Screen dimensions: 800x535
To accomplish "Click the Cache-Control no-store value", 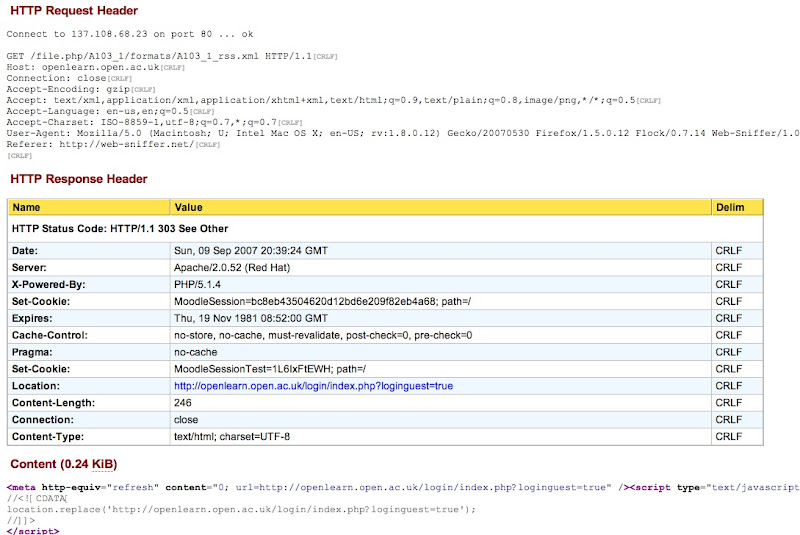I will [323, 335].
